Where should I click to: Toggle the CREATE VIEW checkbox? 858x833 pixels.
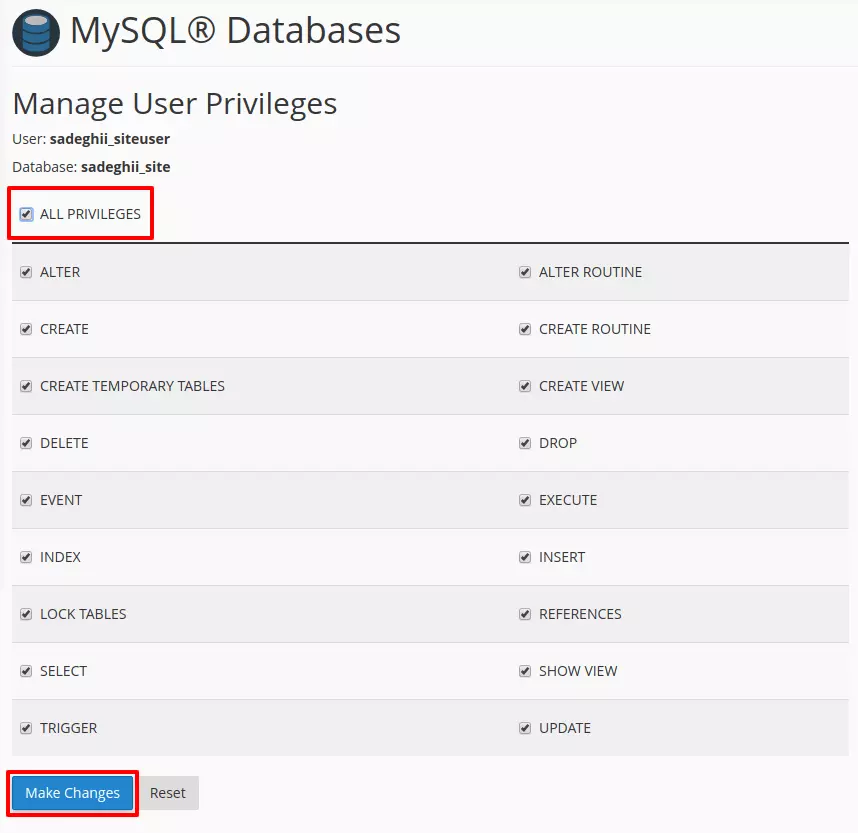tap(525, 386)
